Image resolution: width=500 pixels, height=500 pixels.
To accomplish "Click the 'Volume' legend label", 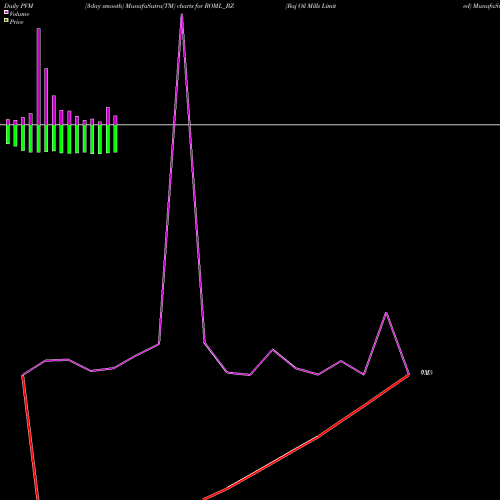I will coord(19,14).
